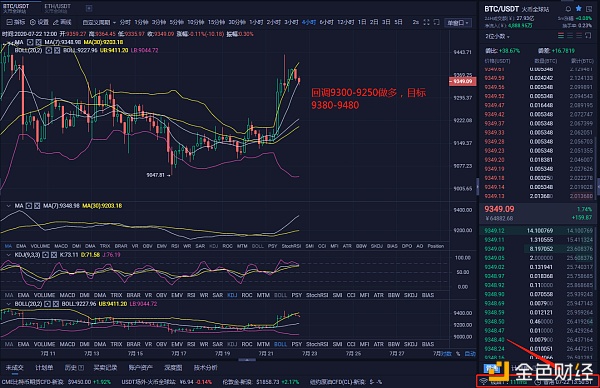The image size is (600, 388).
Task: Open MA indicator settings on main chart
Action: point(30,42)
